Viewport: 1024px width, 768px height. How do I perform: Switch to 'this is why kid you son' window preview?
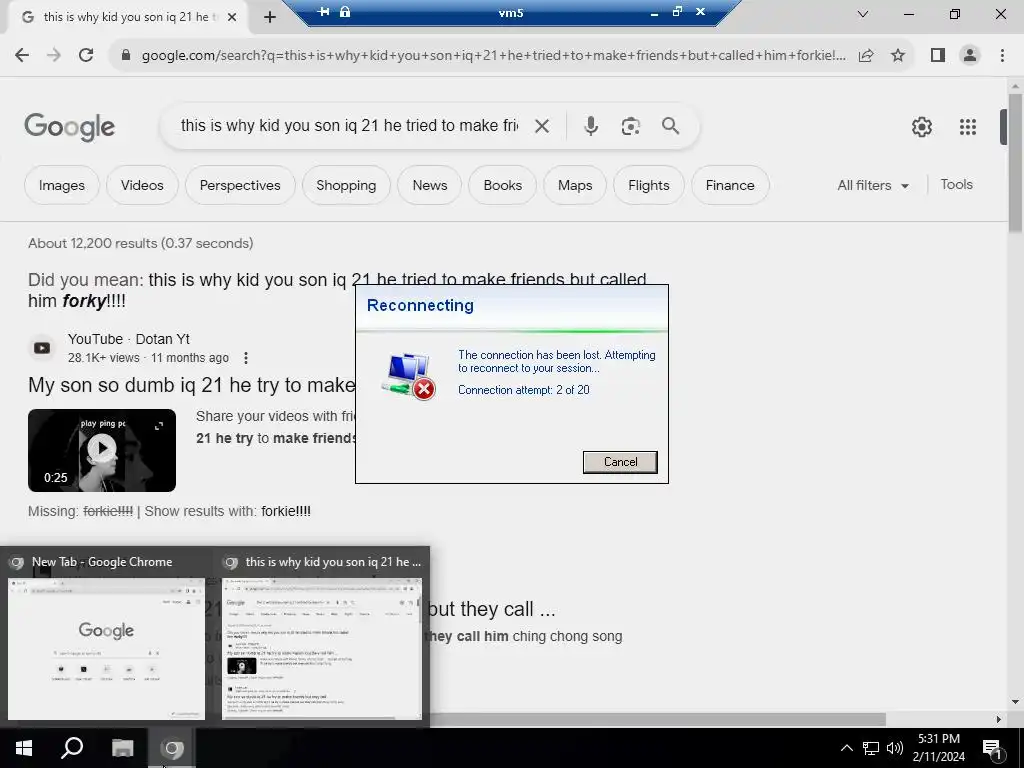(322, 638)
